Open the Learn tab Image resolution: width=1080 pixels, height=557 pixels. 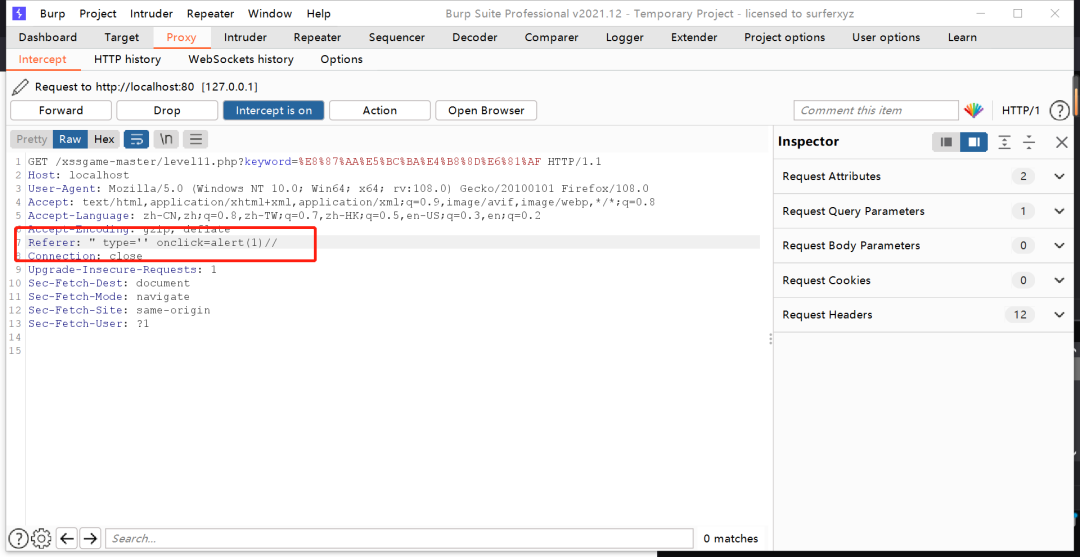click(962, 37)
